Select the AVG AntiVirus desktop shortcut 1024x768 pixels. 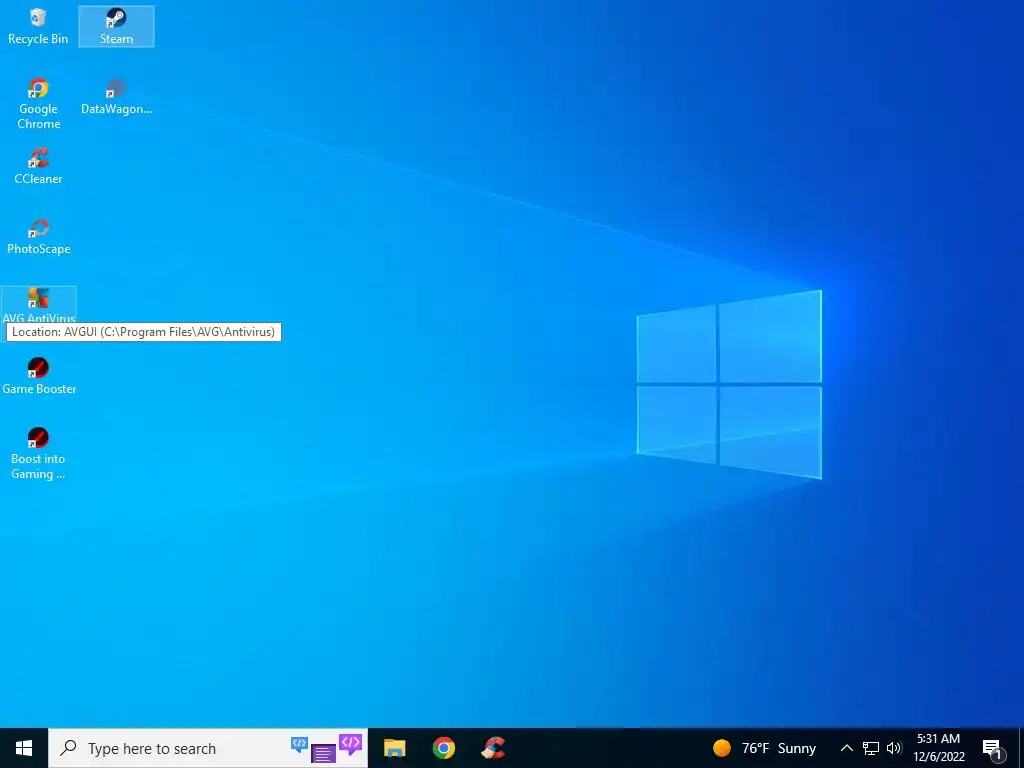click(39, 304)
